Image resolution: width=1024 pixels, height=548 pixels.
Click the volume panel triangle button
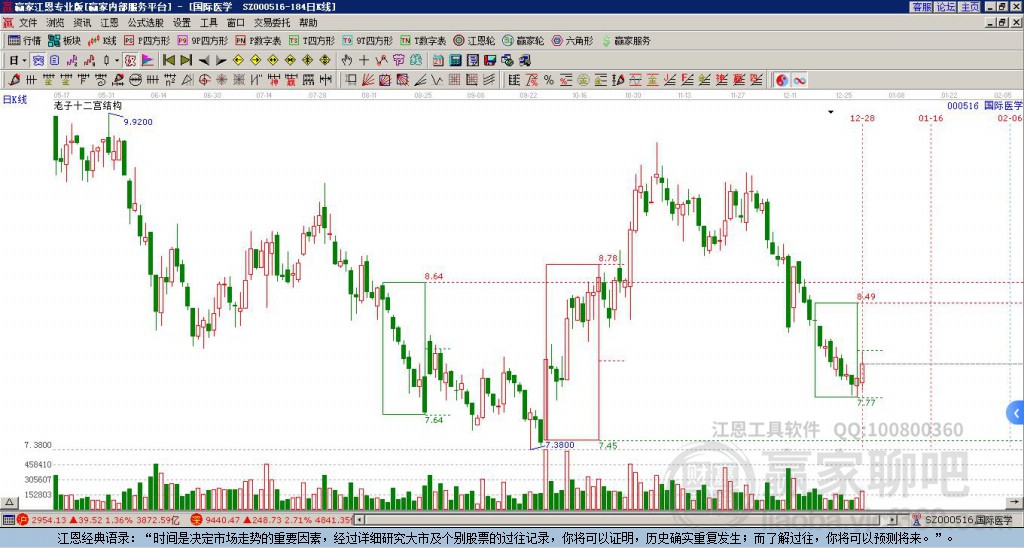9,502
